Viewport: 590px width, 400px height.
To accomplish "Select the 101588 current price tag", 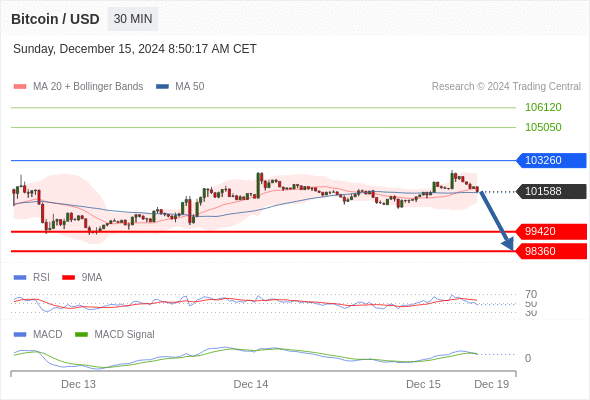I will pyautogui.click(x=551, y=191).
